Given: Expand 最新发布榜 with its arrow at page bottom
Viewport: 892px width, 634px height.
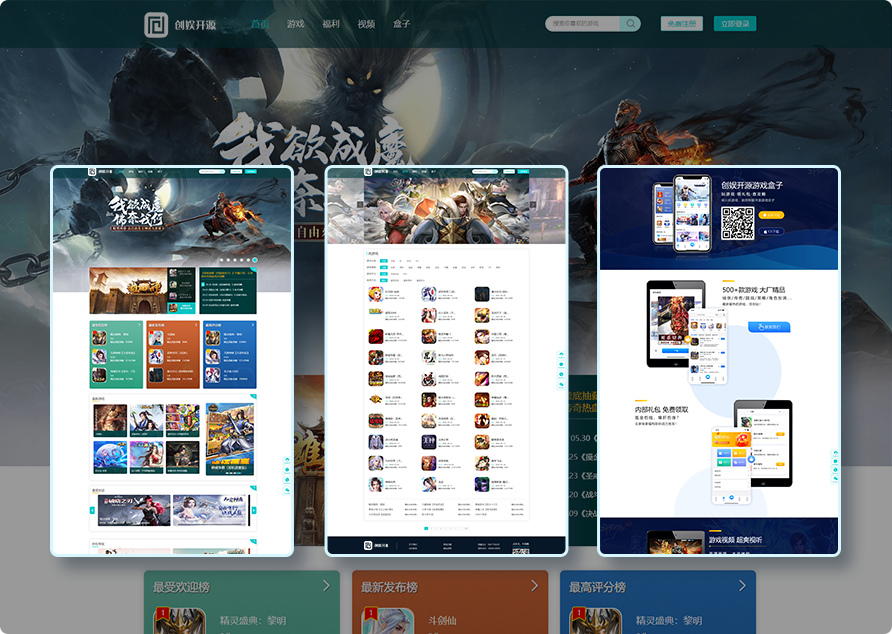Looking at the screenshot, I should (534, 586).
